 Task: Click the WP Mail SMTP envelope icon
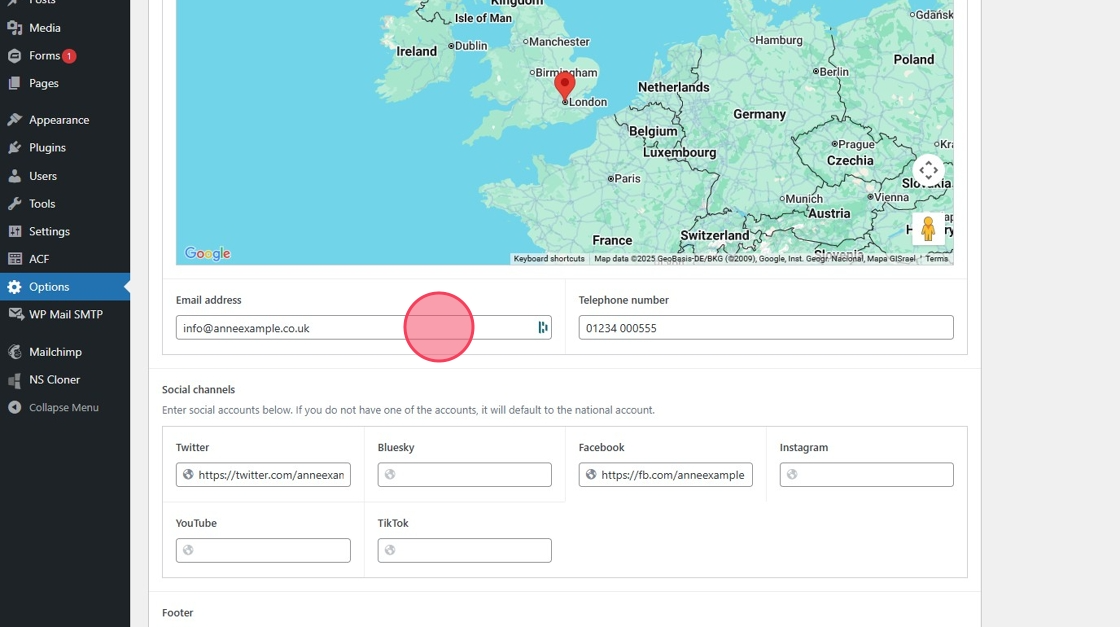pos(14,314)
